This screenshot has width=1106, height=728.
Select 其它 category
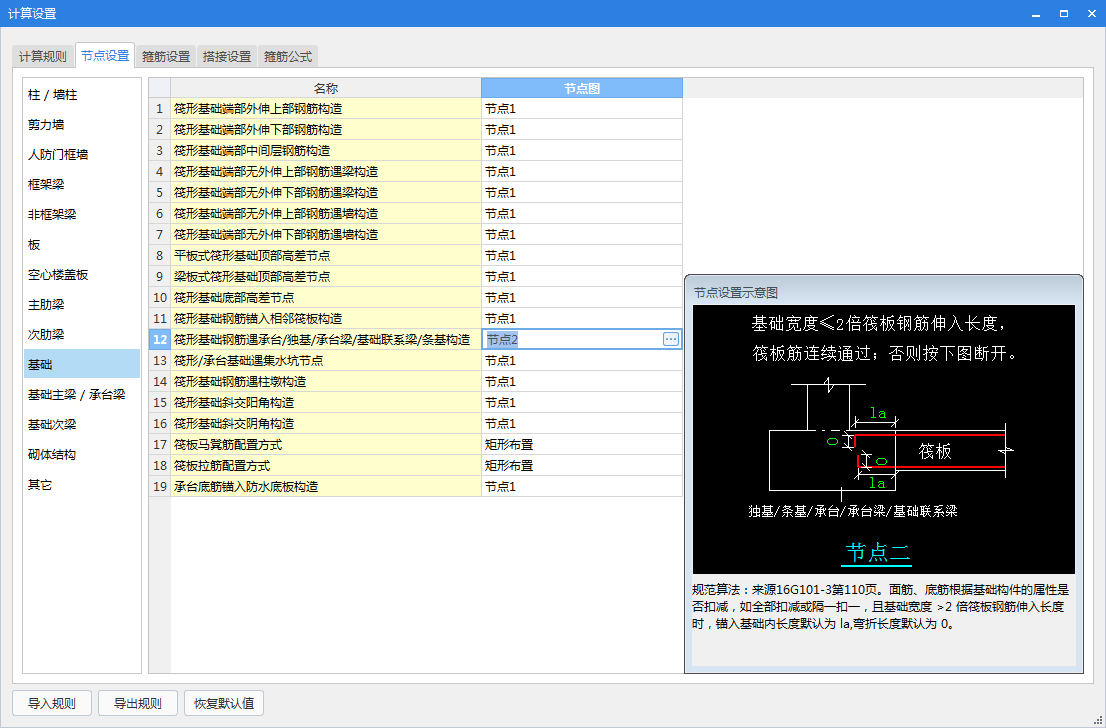click(82, 485)
